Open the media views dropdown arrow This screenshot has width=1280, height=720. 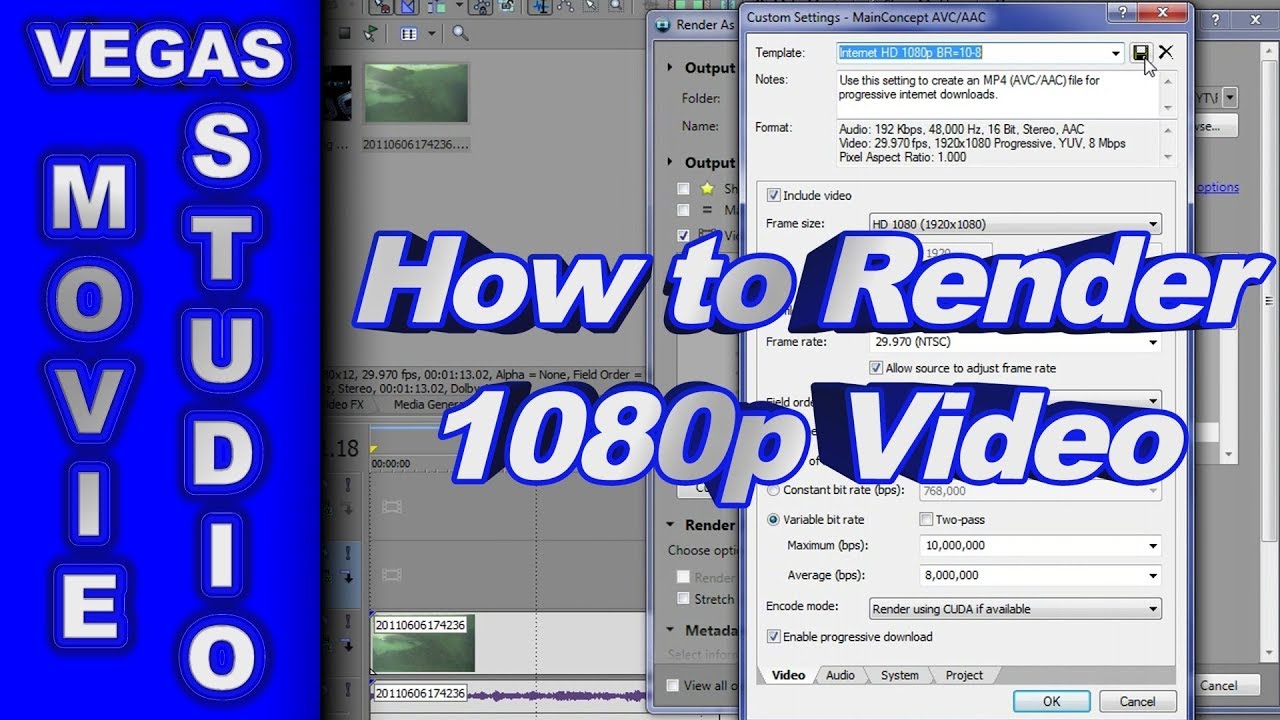[432, 33]
